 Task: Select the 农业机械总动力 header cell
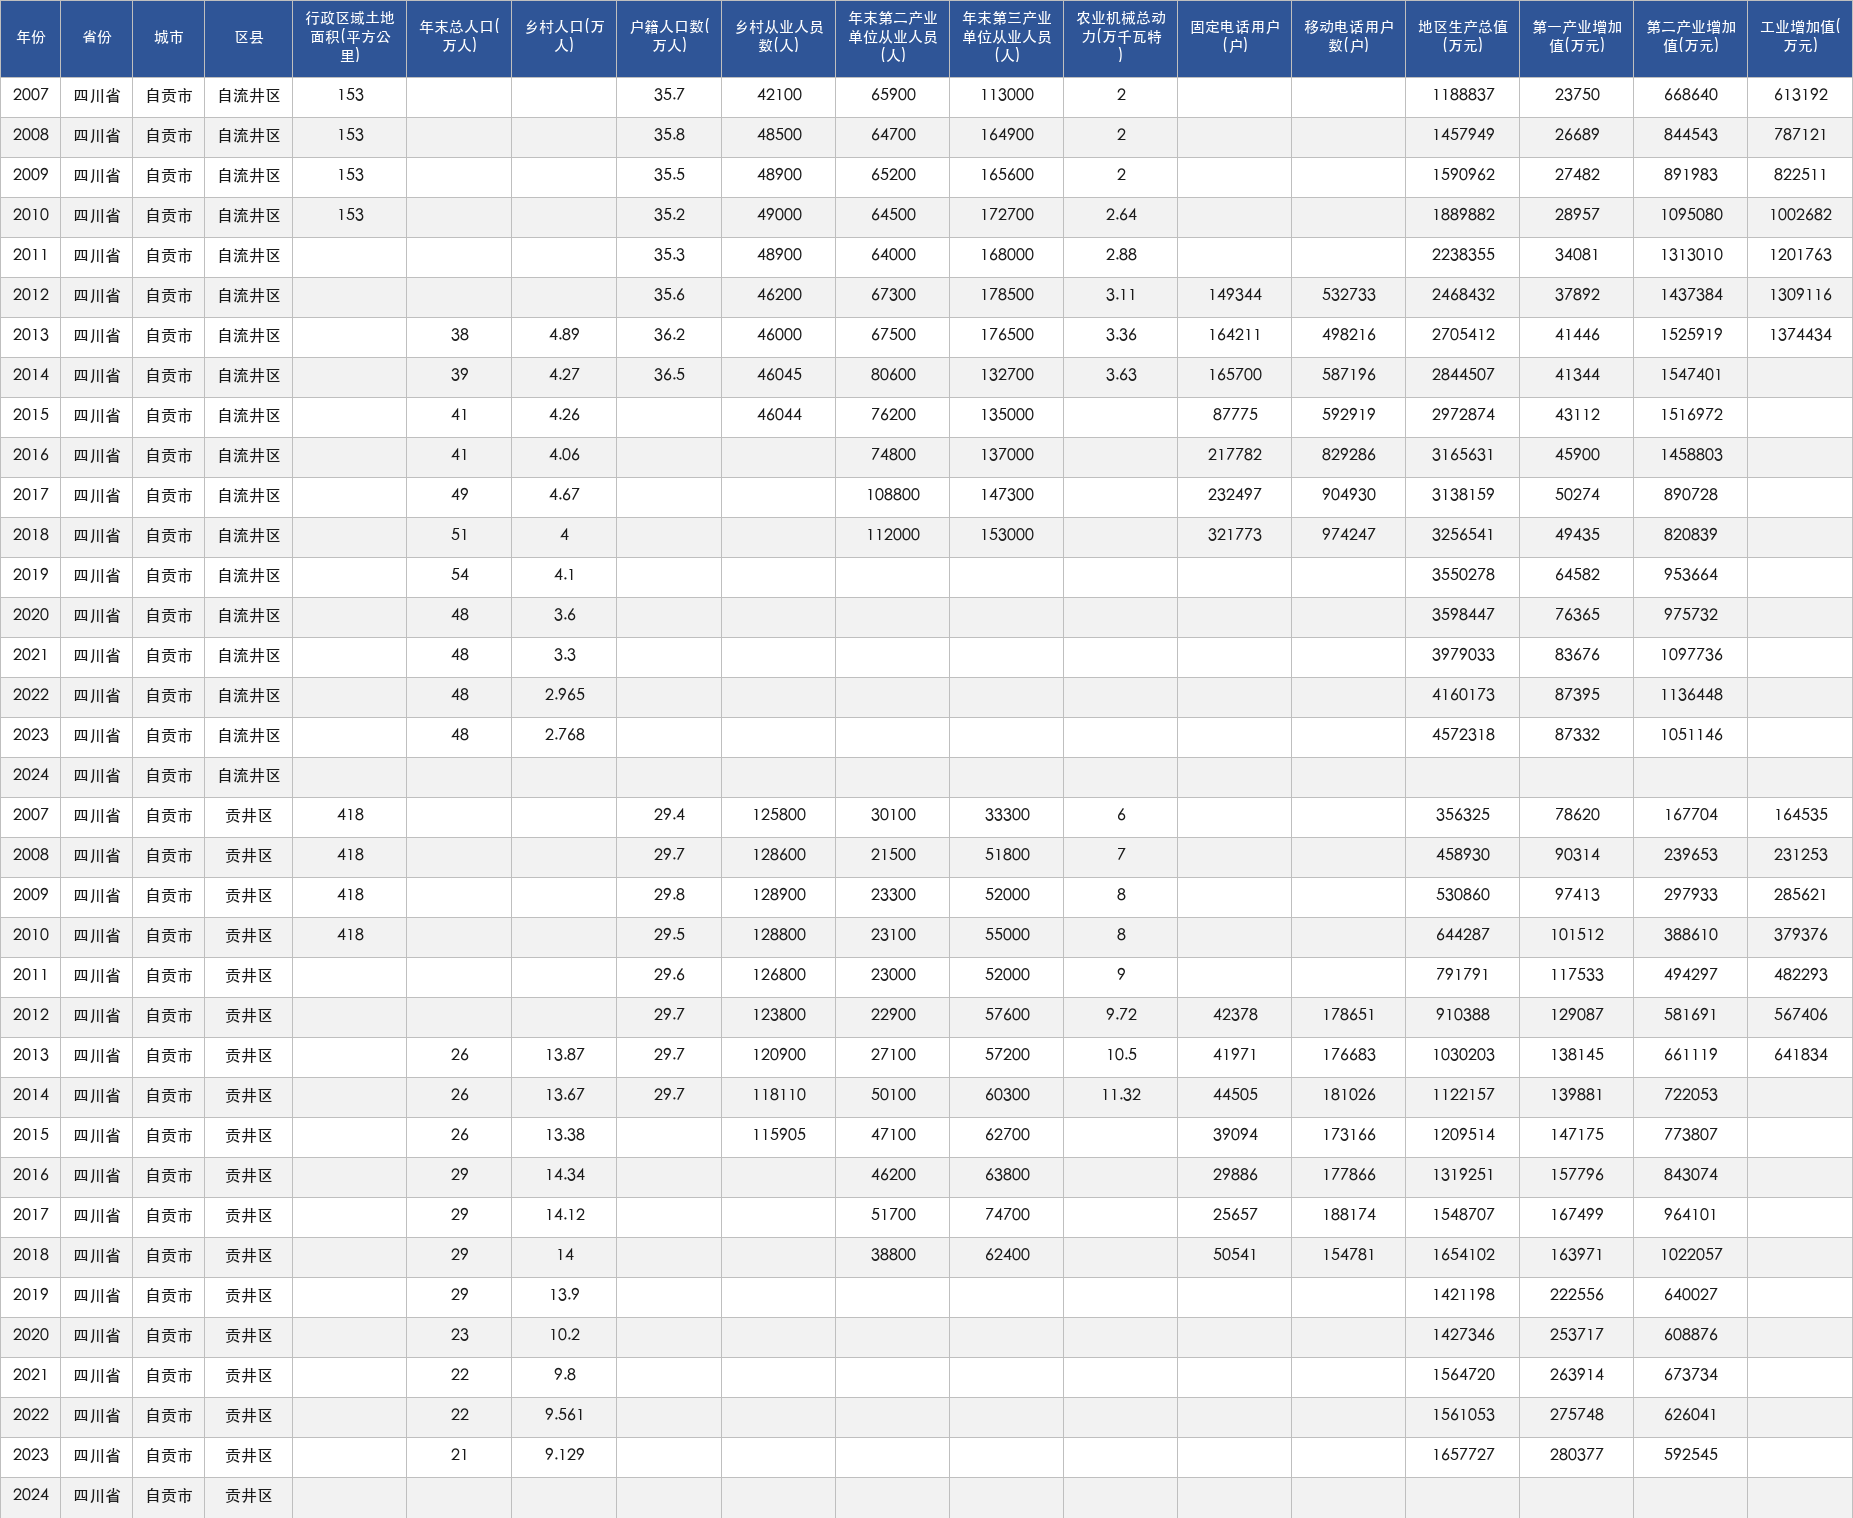click(1121, 38)
